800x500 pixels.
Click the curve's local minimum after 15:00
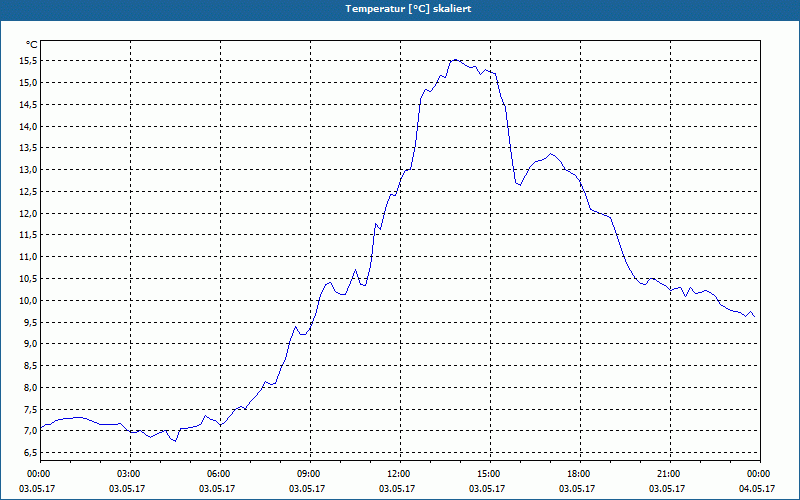pyautogui.click(x=520, y=185)
